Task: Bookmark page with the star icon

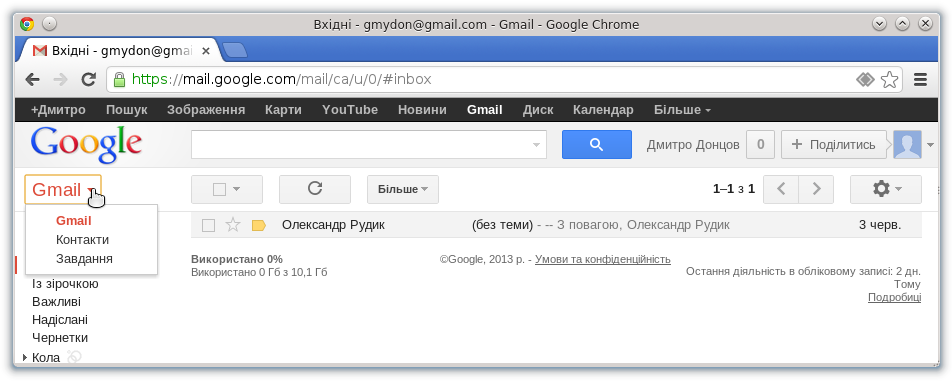Action: (889, 79)
